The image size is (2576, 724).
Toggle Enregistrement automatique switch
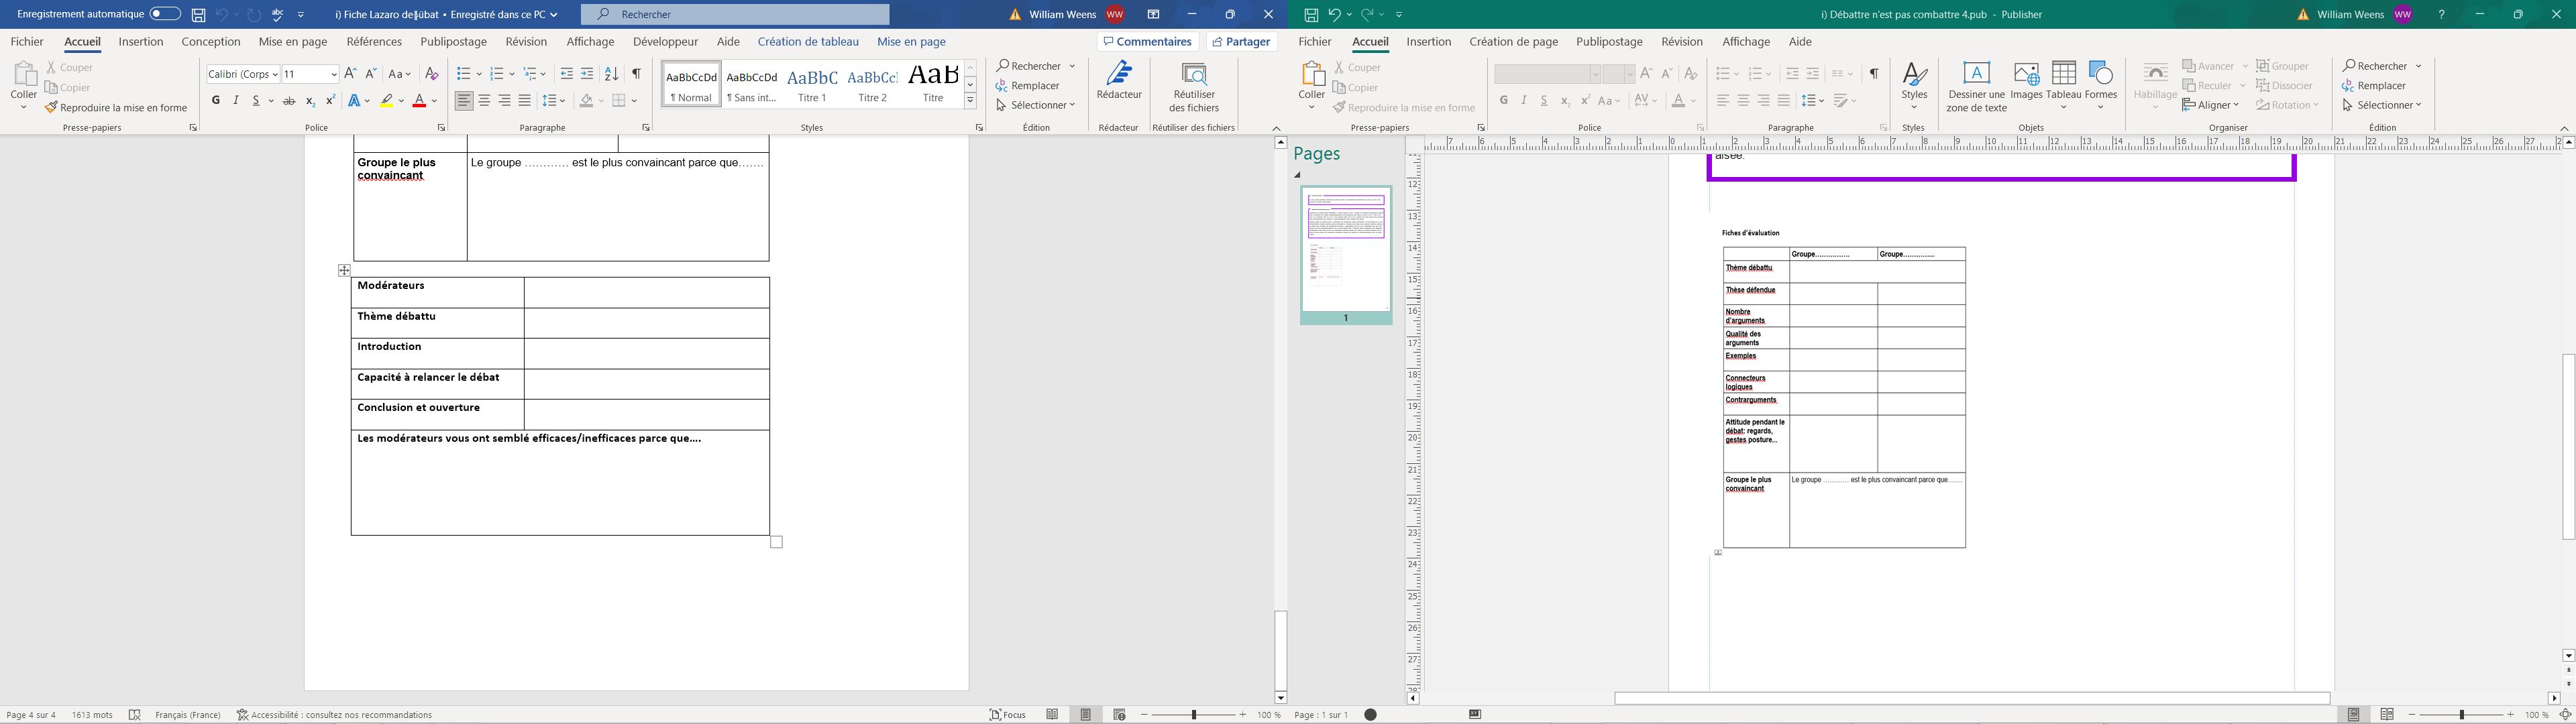(x=165, y=14)
